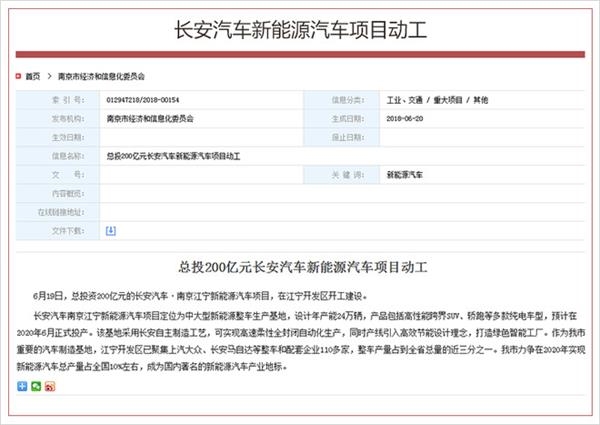The width and height of the screenshot is (600, 425).
Task: Go to 首页 breadcrumb link
Action: pos(33,77)
